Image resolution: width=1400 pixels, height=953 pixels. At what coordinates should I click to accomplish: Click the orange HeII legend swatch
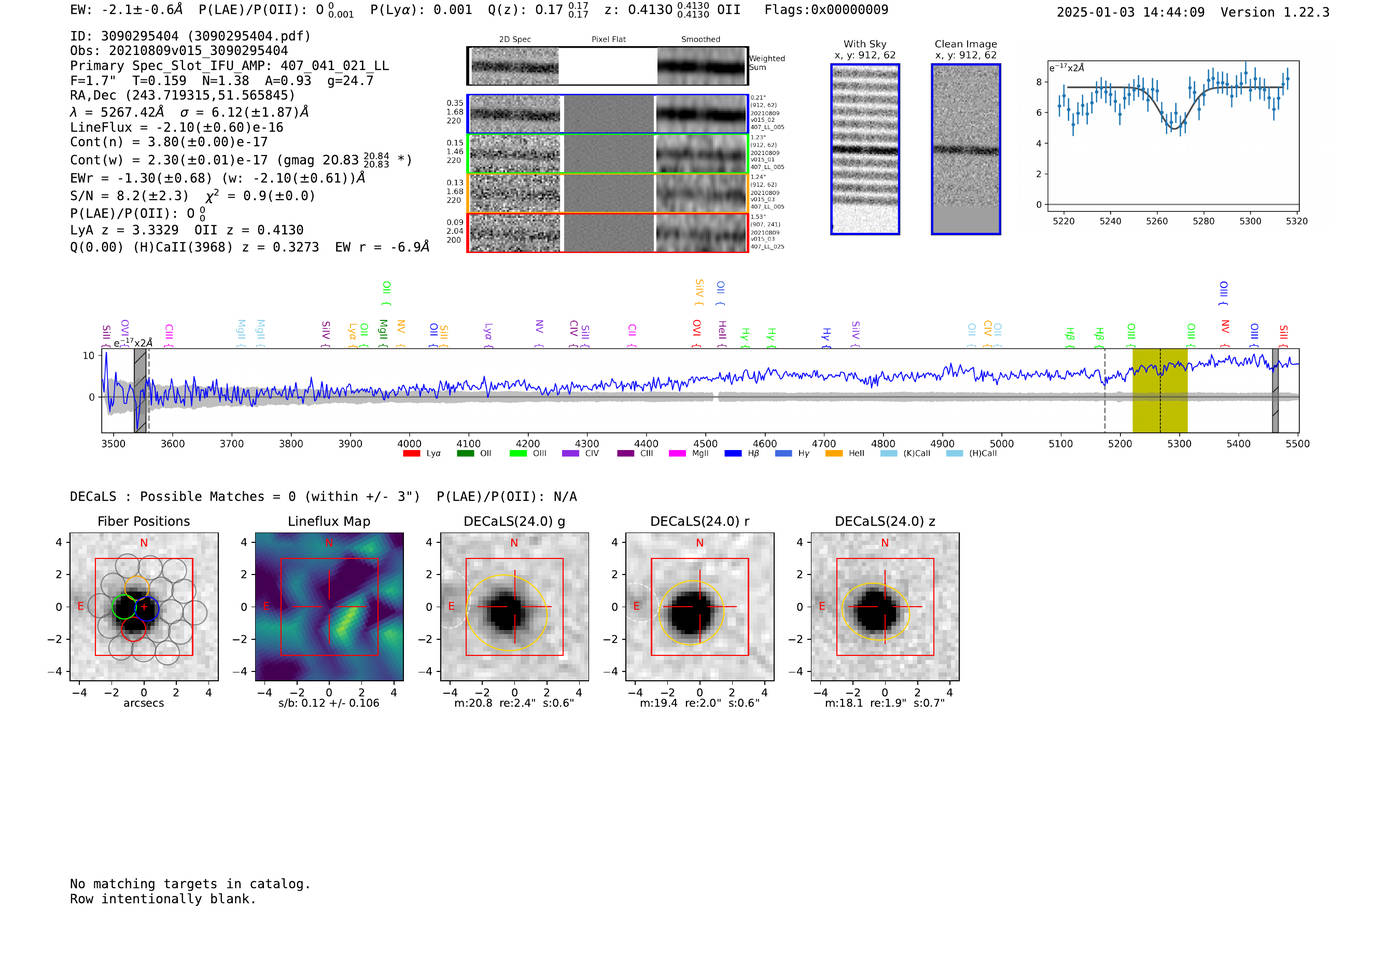click(x=834, y=453)
